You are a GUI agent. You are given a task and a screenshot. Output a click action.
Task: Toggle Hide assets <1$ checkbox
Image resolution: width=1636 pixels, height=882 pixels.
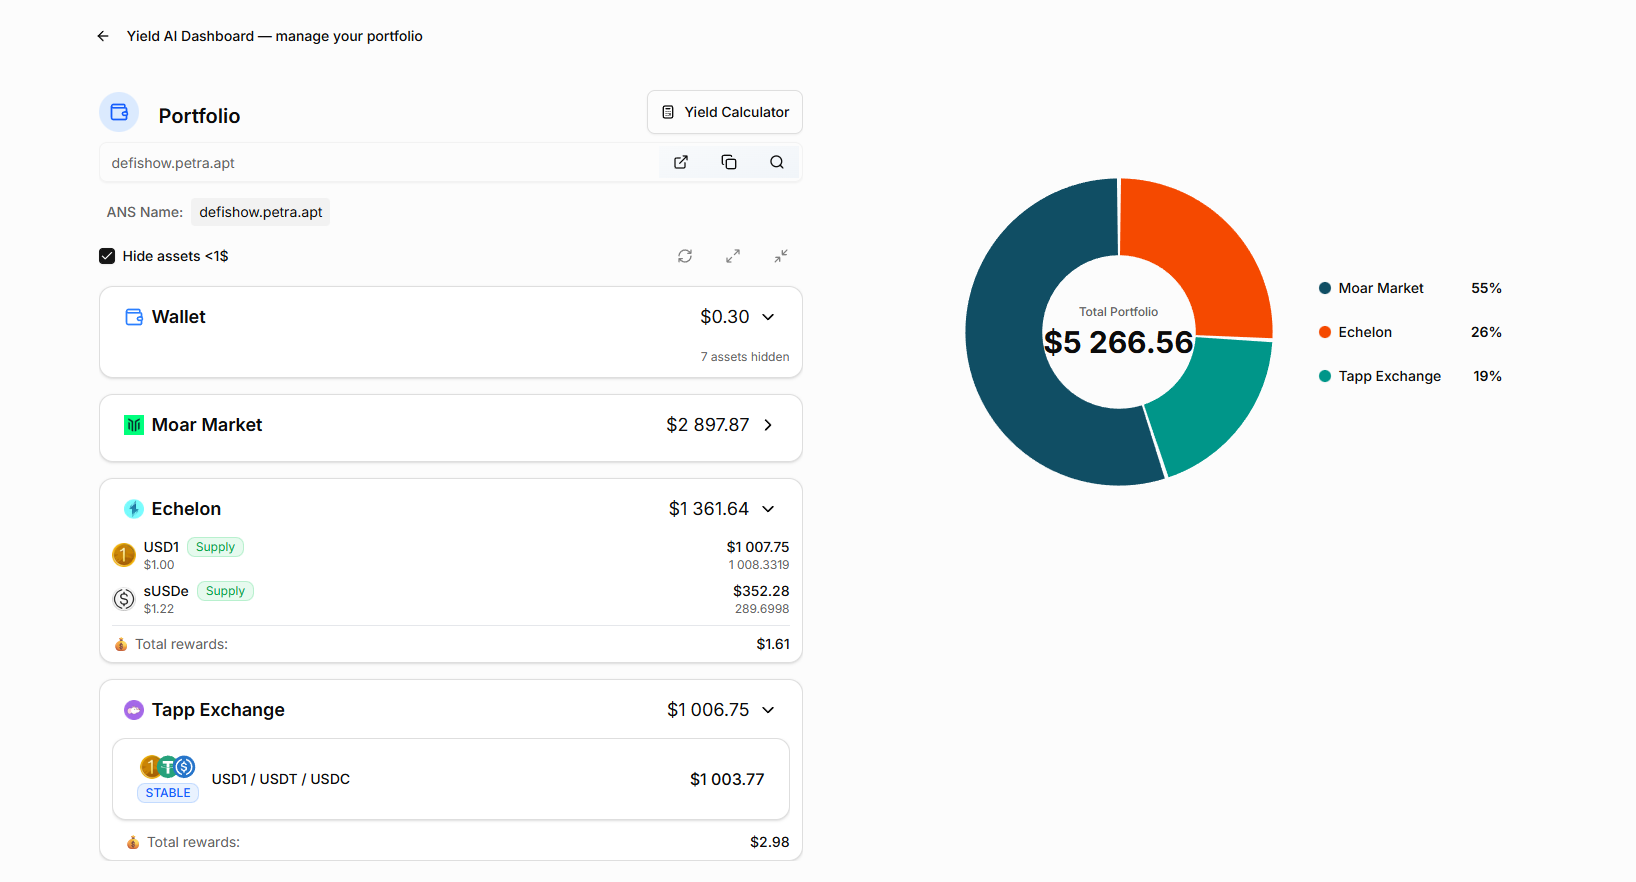tap(107, 256)
